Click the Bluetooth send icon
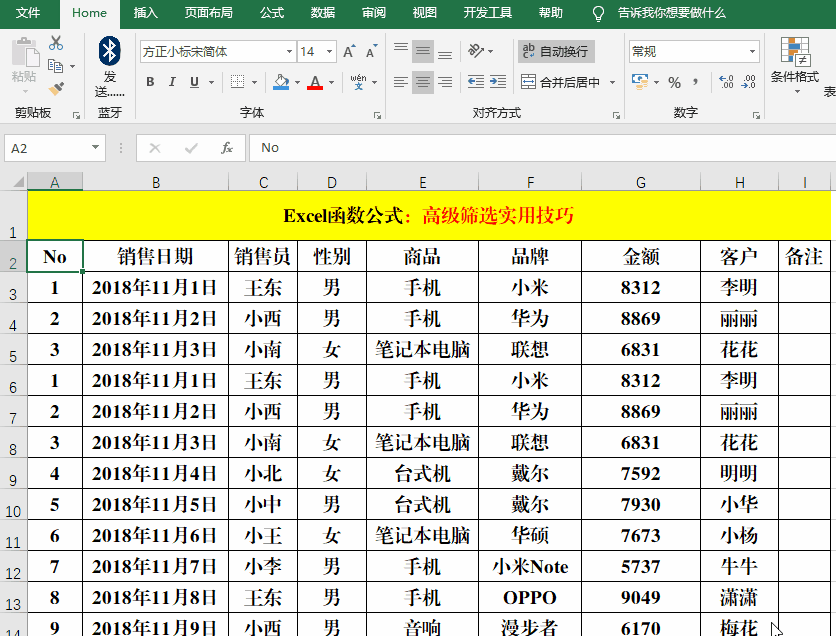836x636 pixels. click(x=109, y=50)
